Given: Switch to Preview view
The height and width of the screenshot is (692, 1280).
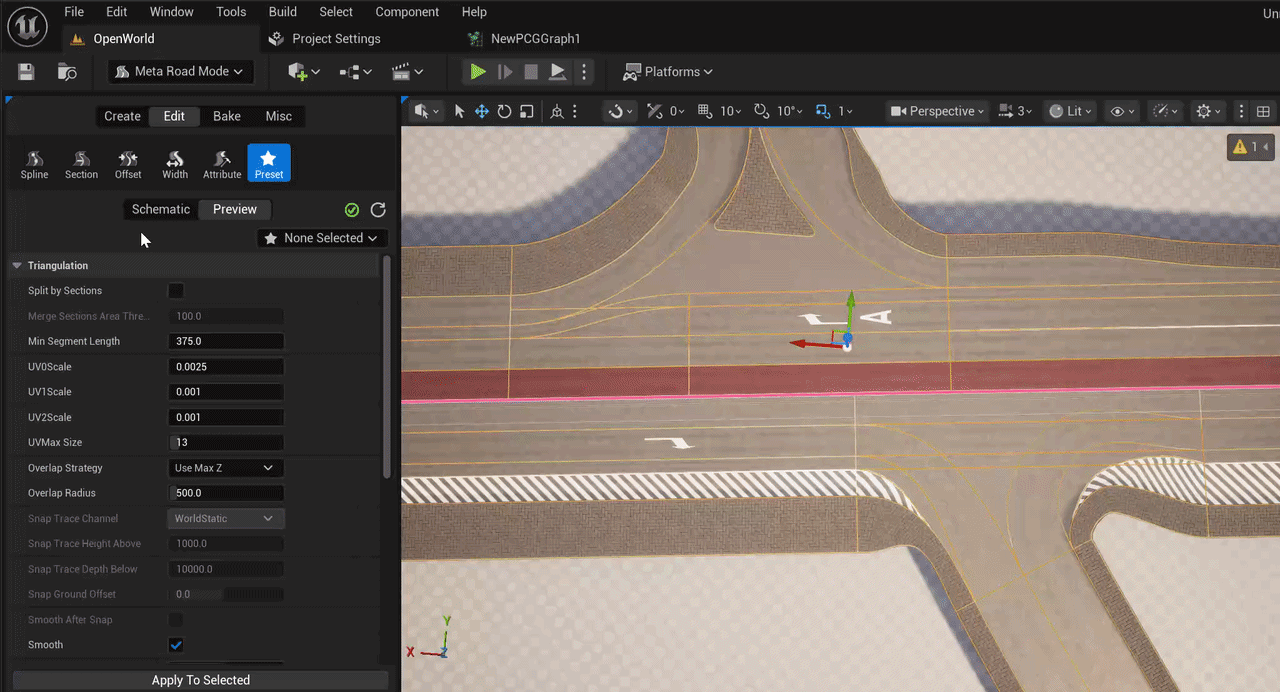Looking at the screenshot, I should coord(235,209).
